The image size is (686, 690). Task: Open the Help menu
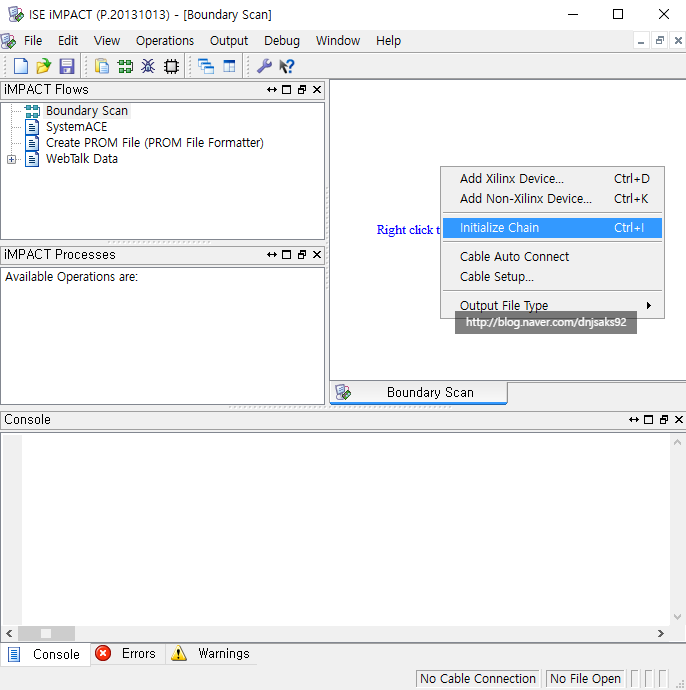point(388,41)
